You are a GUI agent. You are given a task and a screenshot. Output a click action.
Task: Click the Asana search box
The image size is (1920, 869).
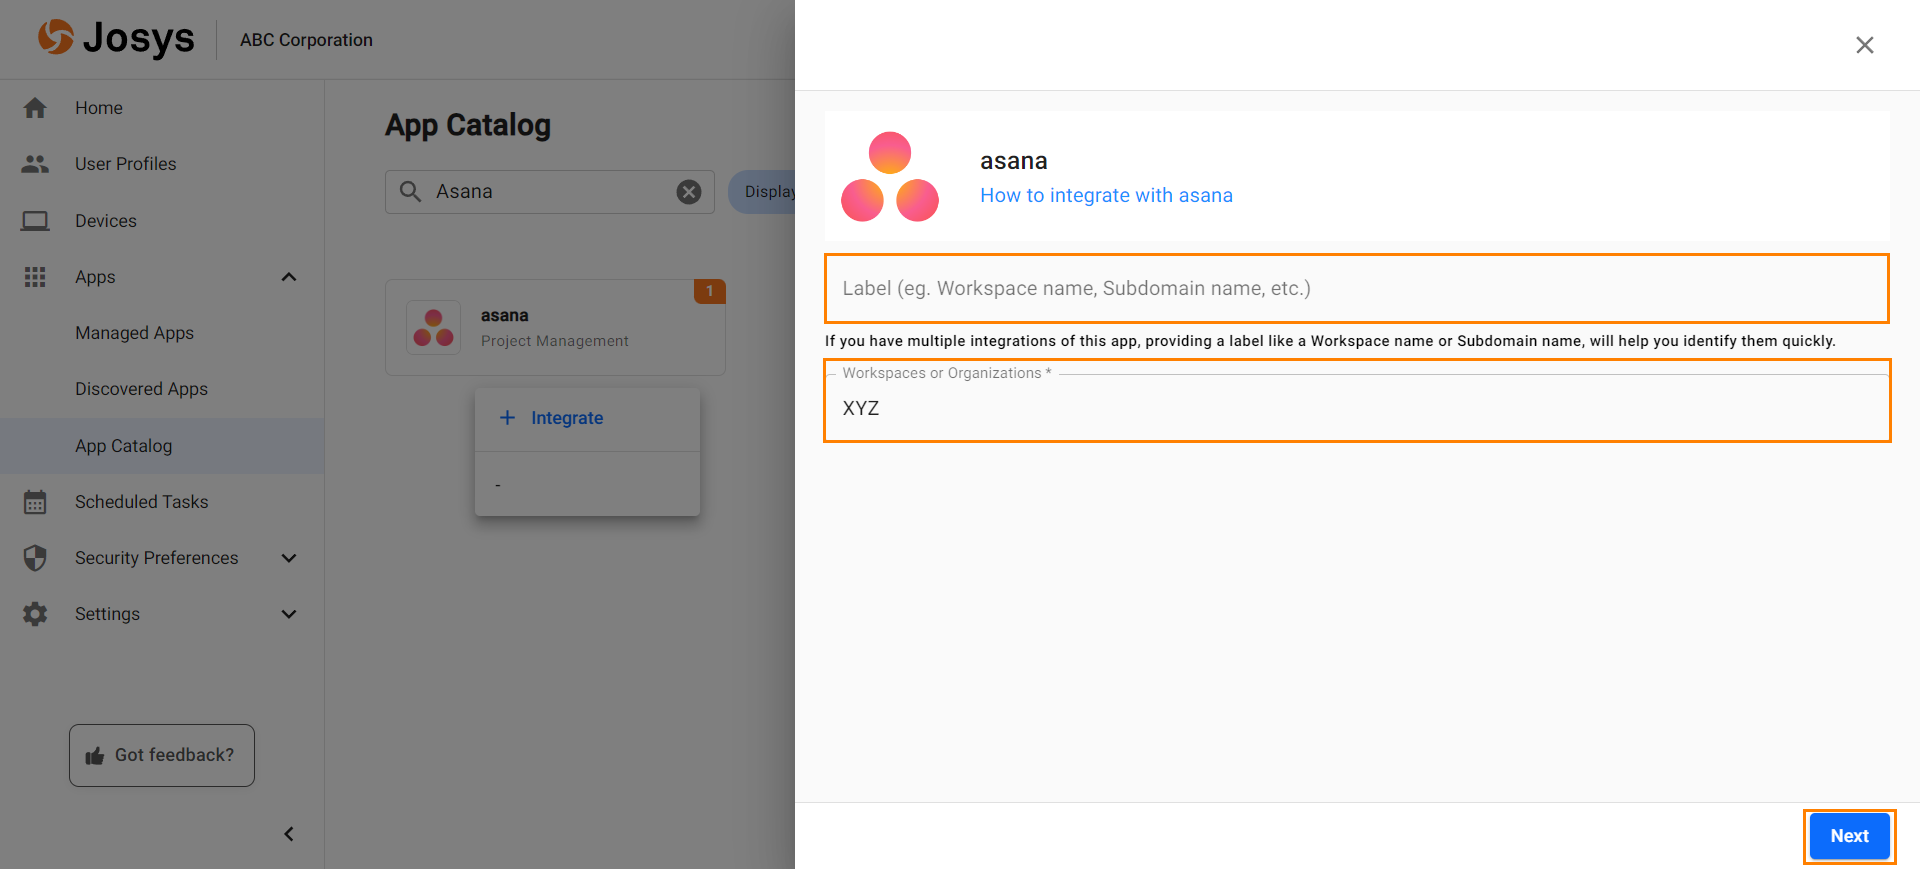click(x=550, y=192)
